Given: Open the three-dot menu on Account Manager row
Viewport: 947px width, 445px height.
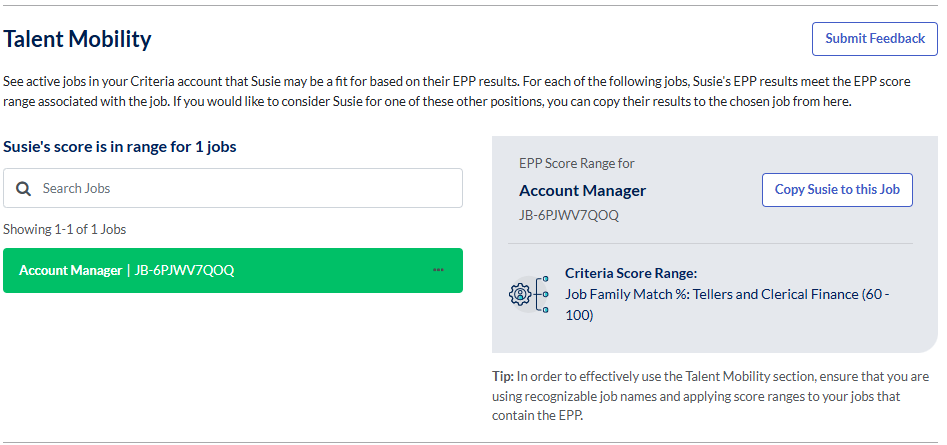Looking at the screenshot, I should 438,270.
